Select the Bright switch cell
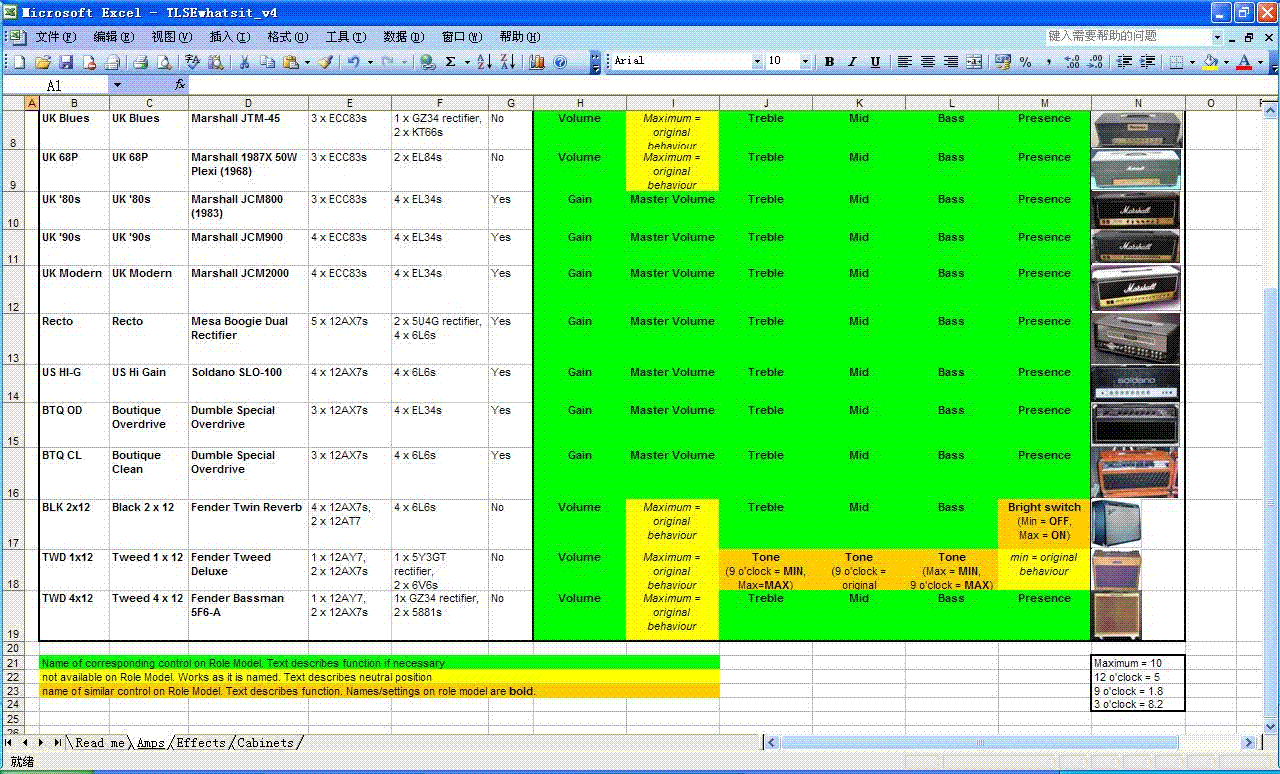Image resolution: width=1280 pixels, height=774 pixels. point(1044,524)
